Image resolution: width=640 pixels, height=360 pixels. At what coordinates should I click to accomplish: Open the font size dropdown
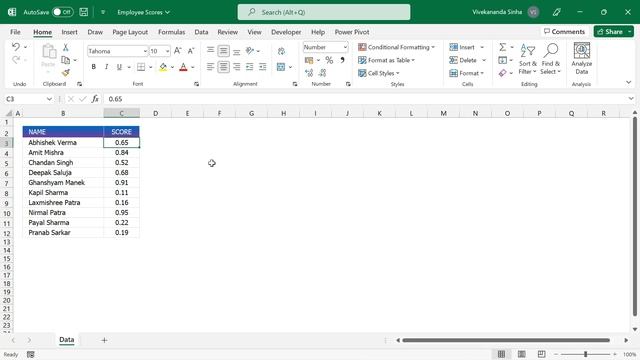tap(167, 51)
